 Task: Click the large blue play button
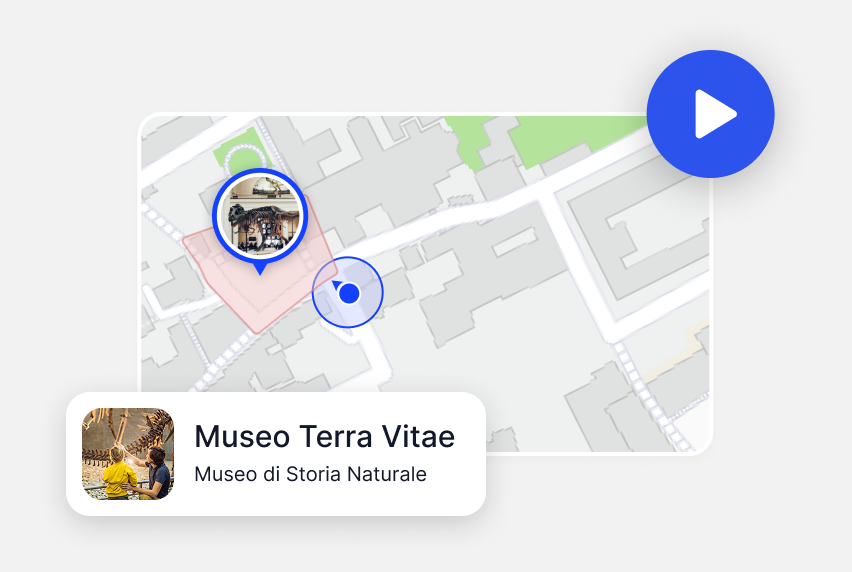710,114
